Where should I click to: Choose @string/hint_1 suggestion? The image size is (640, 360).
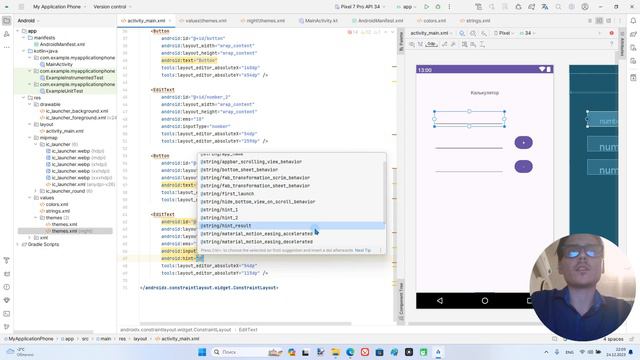pyautogui.click(x=291, y=210)
